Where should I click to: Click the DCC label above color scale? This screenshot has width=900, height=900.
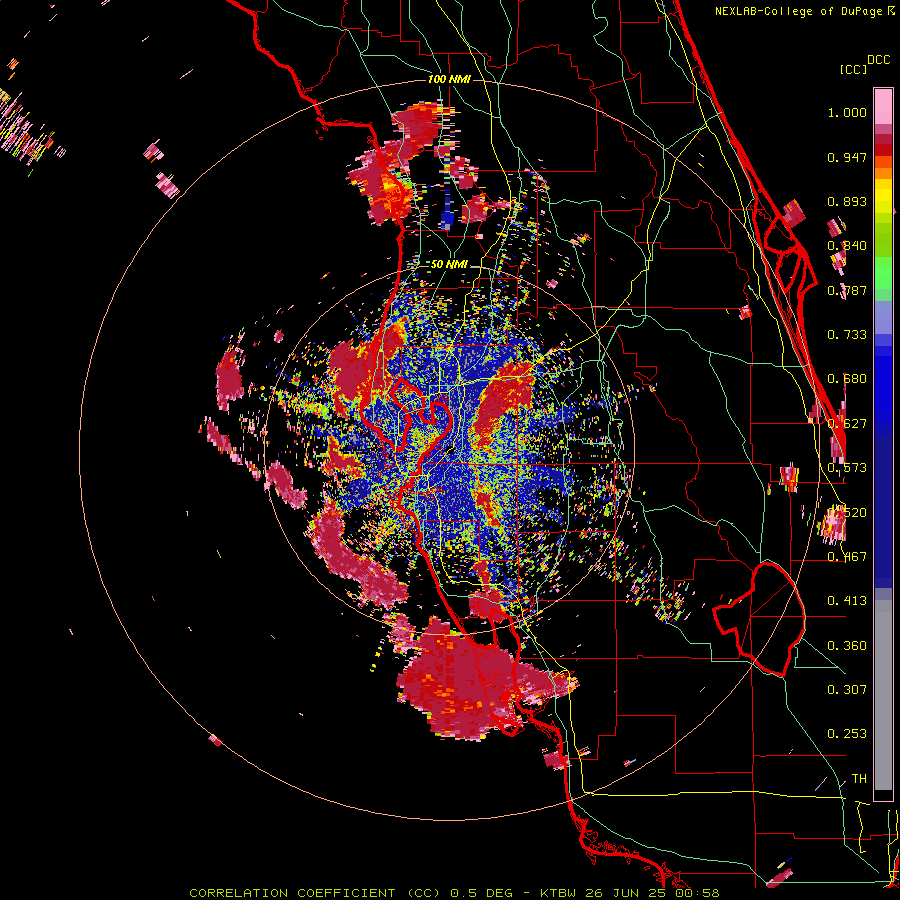click(878, 60)
